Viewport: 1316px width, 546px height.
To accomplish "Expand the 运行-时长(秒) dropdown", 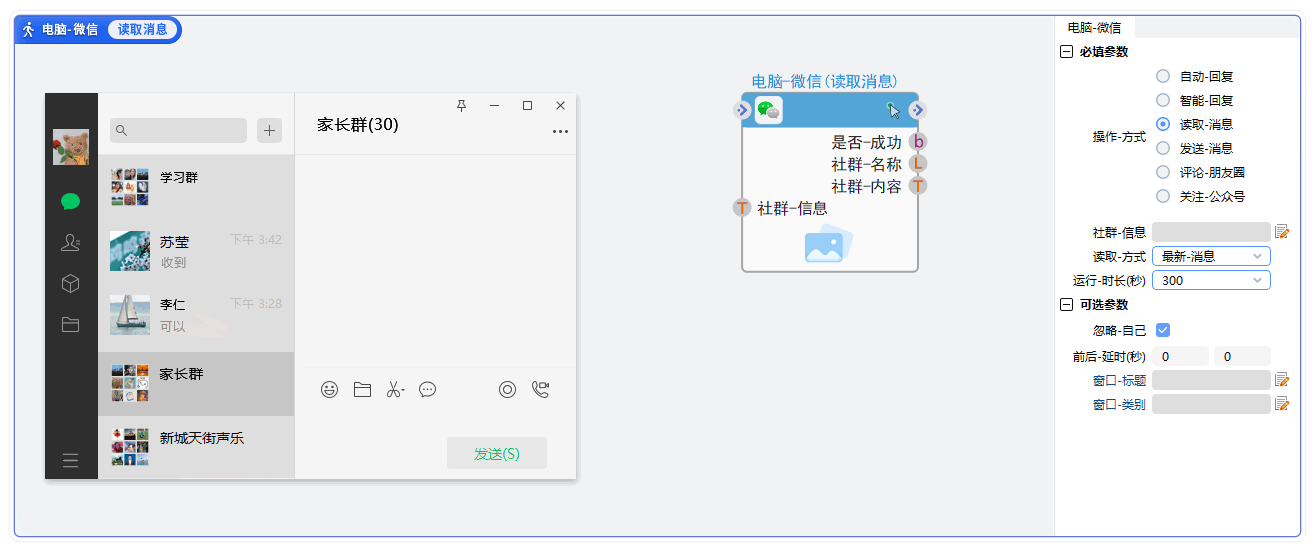I will tap(1211, 281).
